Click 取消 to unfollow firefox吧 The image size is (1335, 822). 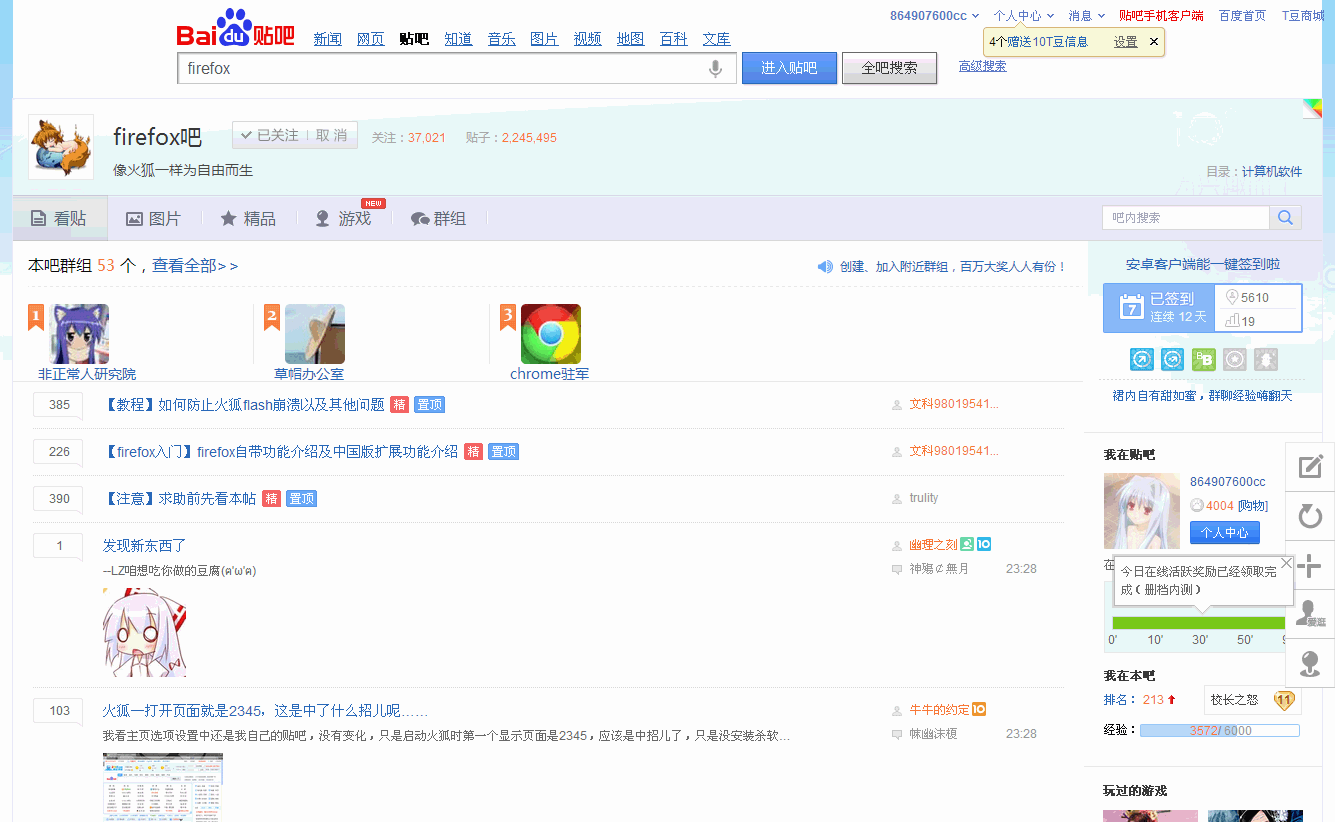pyautogui.click(x=332, y=135)
